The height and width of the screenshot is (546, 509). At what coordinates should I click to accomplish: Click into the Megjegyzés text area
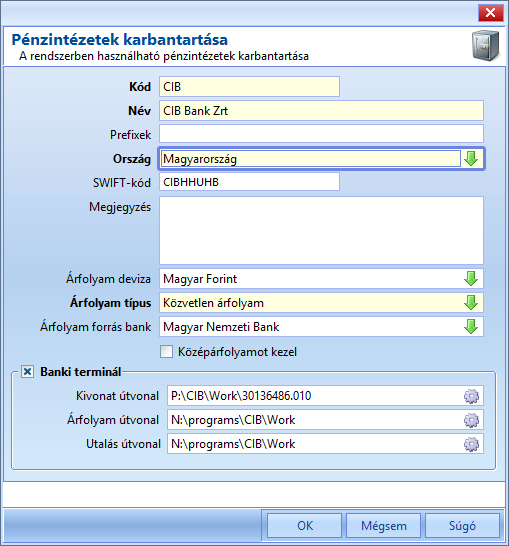[321, 231]
